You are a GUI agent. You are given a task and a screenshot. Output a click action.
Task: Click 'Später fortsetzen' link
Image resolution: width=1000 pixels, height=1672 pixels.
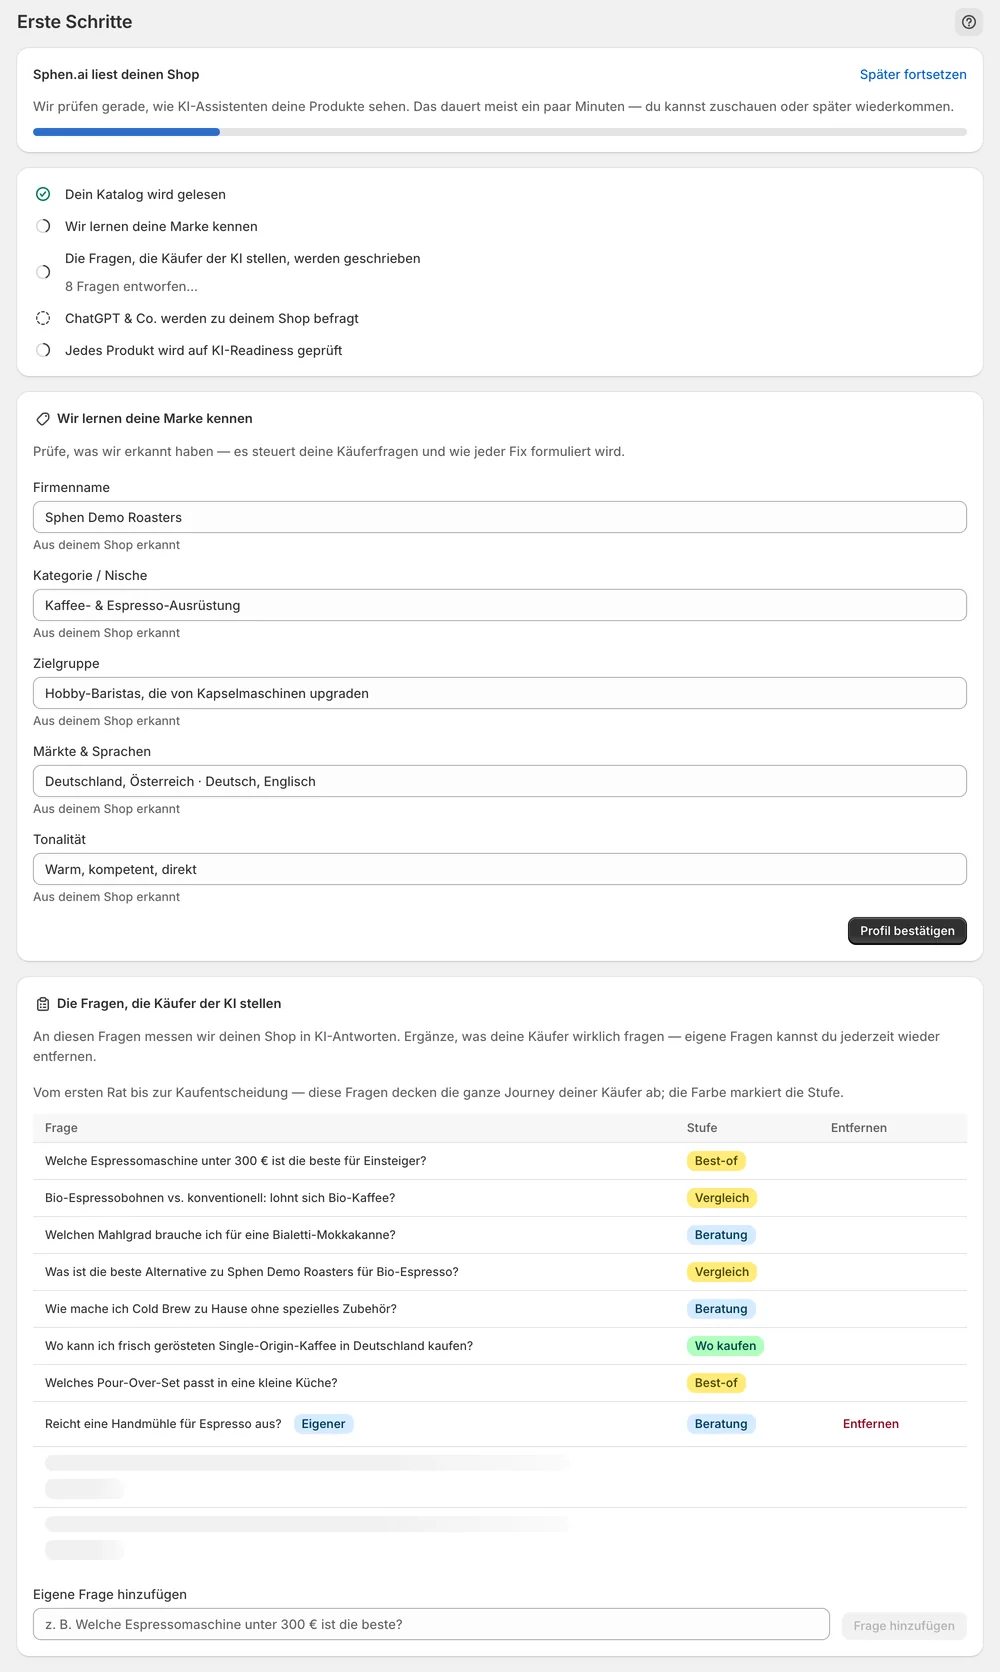[913, 74]
